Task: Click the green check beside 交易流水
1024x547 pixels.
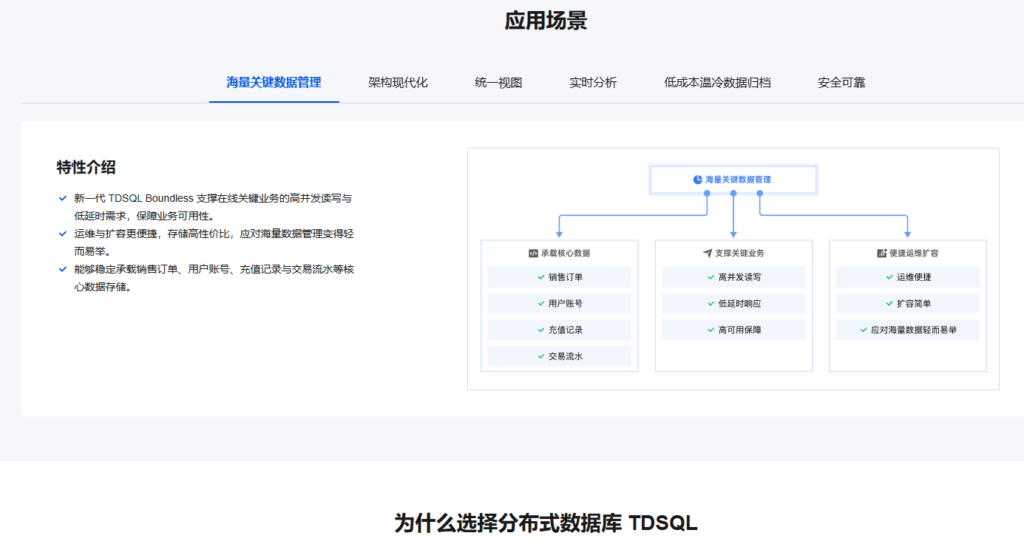Action: coord(541,356)
